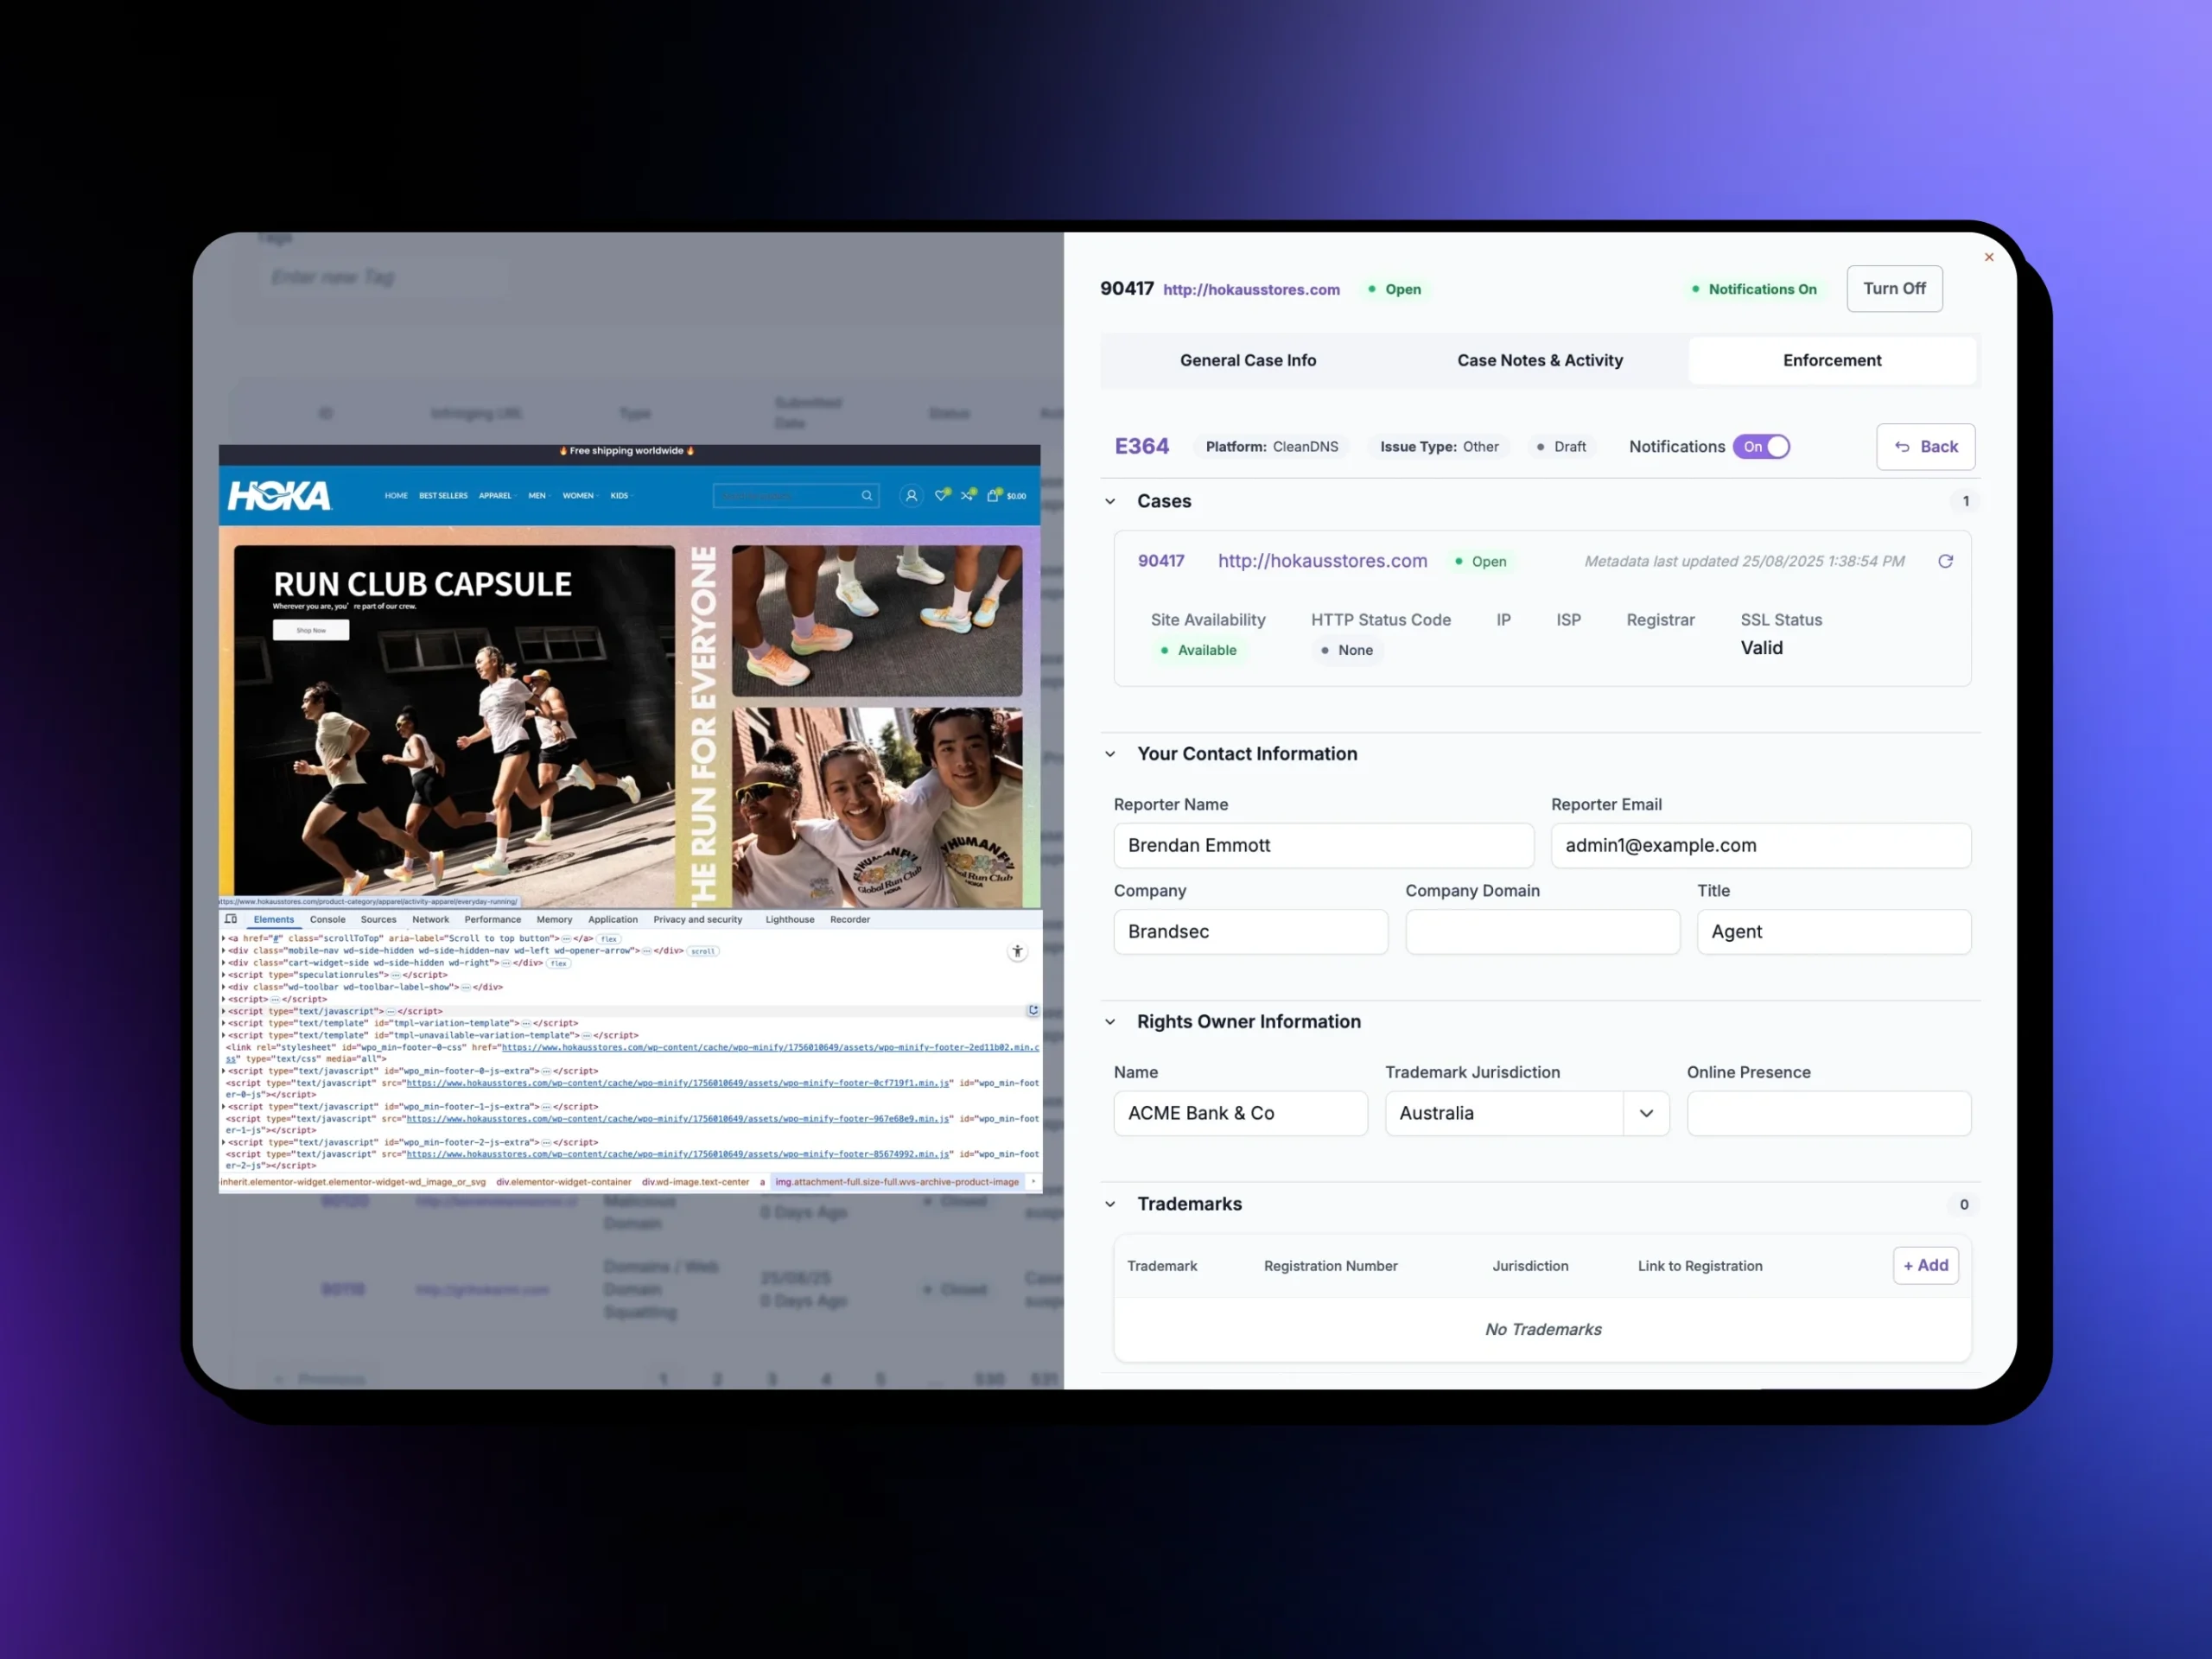Click Shop Now on Run Club Capsule banner
Screen dimensions: 2212x1659
coord(311,630)
